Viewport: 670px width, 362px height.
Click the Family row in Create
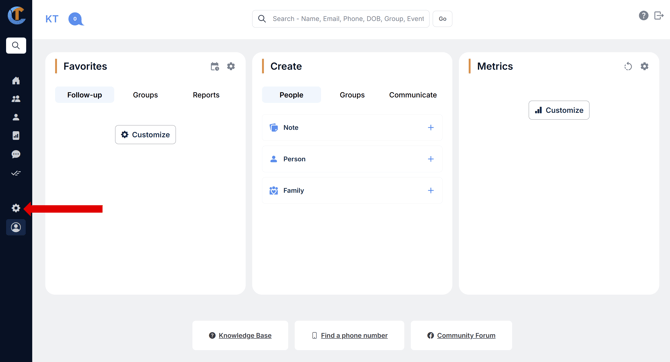(x=352, y=191)
